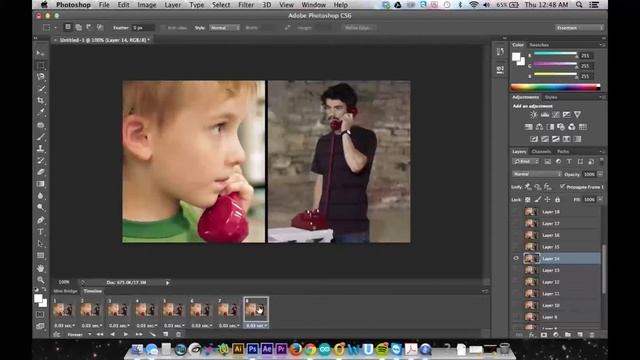640x360 pixels.
Task: Open the Fill value dropdown arrow
Action: pos(600,200)
